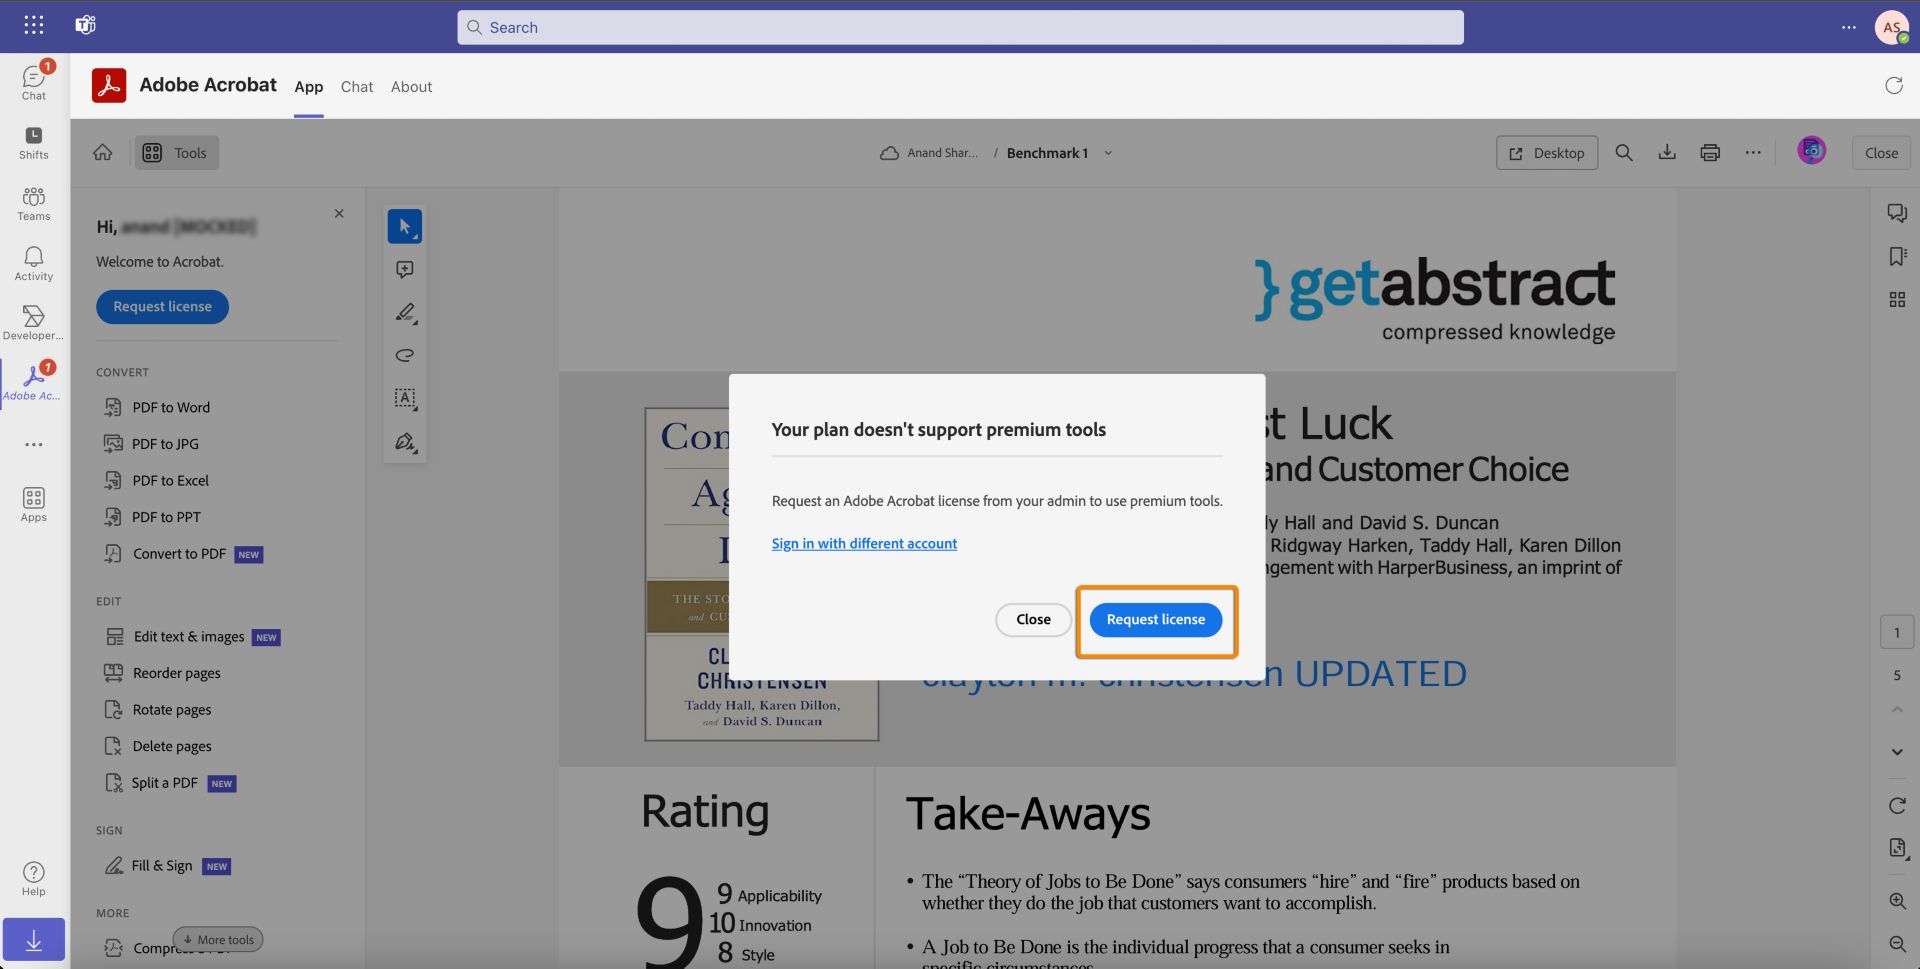Click Close button in document toolbar
This screenshot has height=969, width=1920.
(1881, 153)
